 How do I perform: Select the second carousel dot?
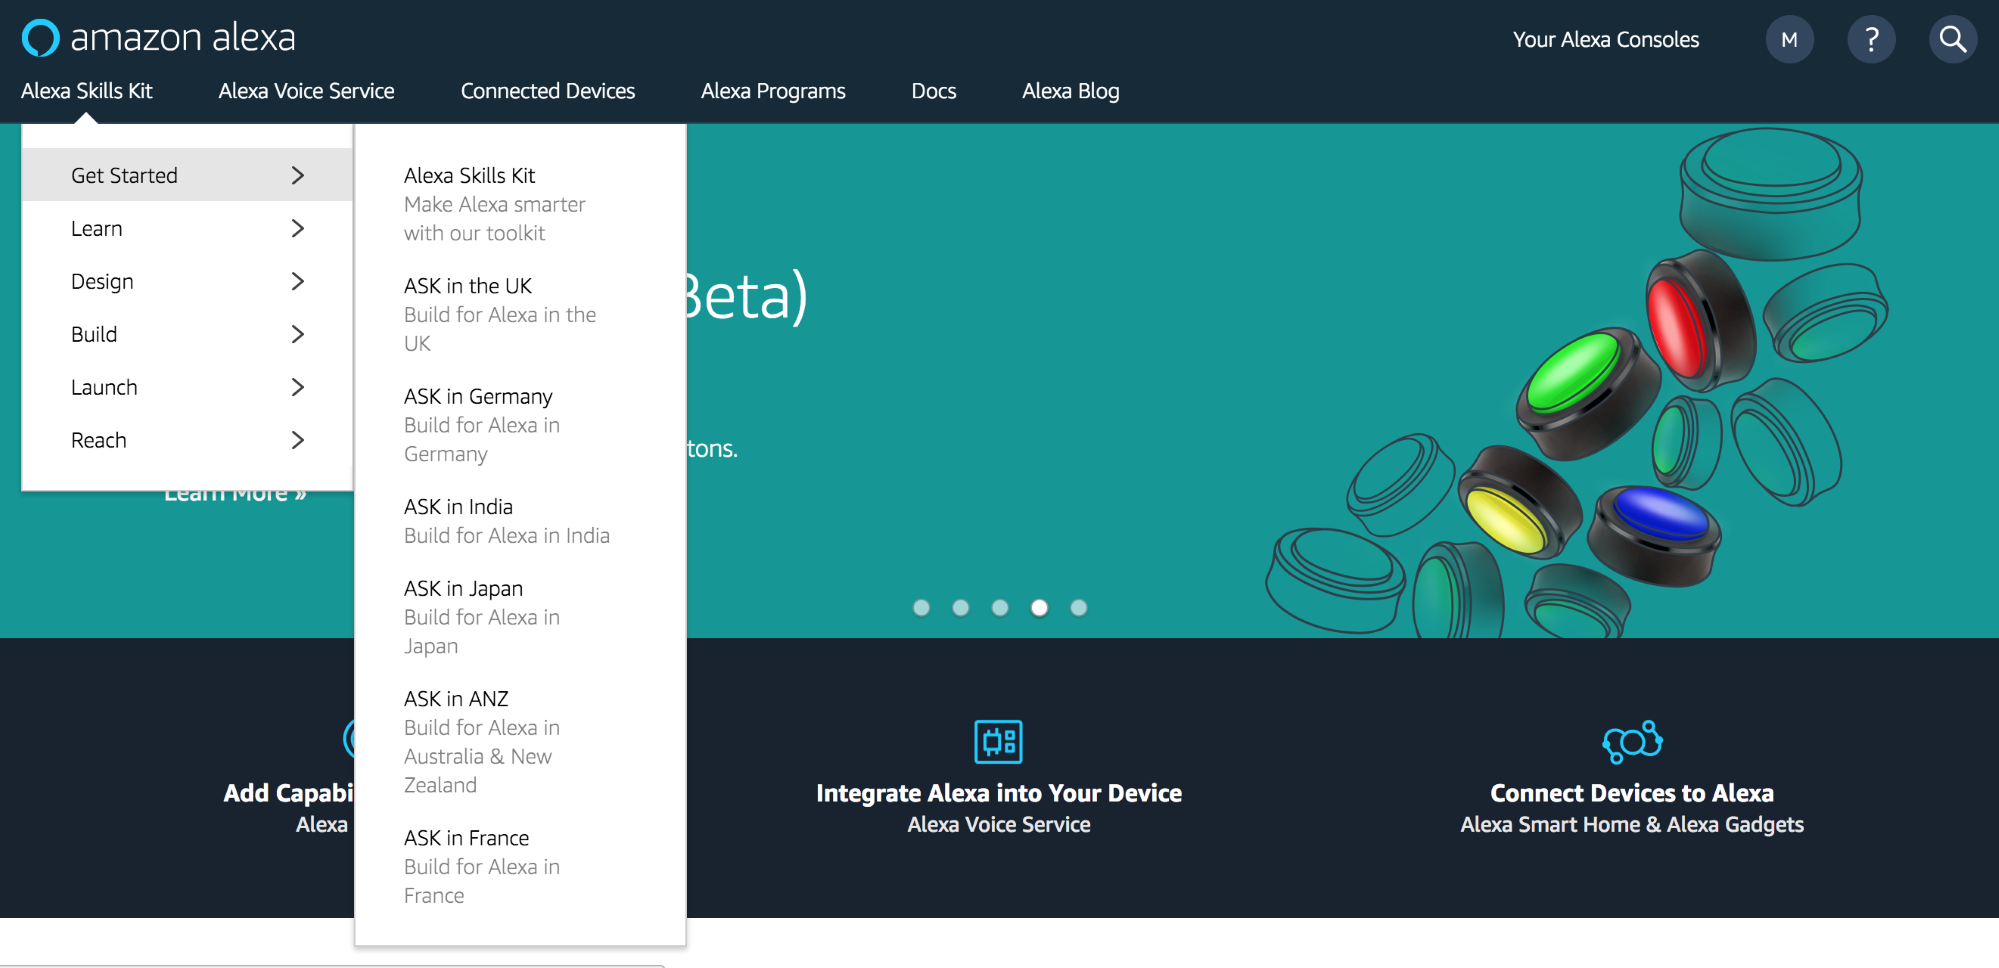point(960,607)
